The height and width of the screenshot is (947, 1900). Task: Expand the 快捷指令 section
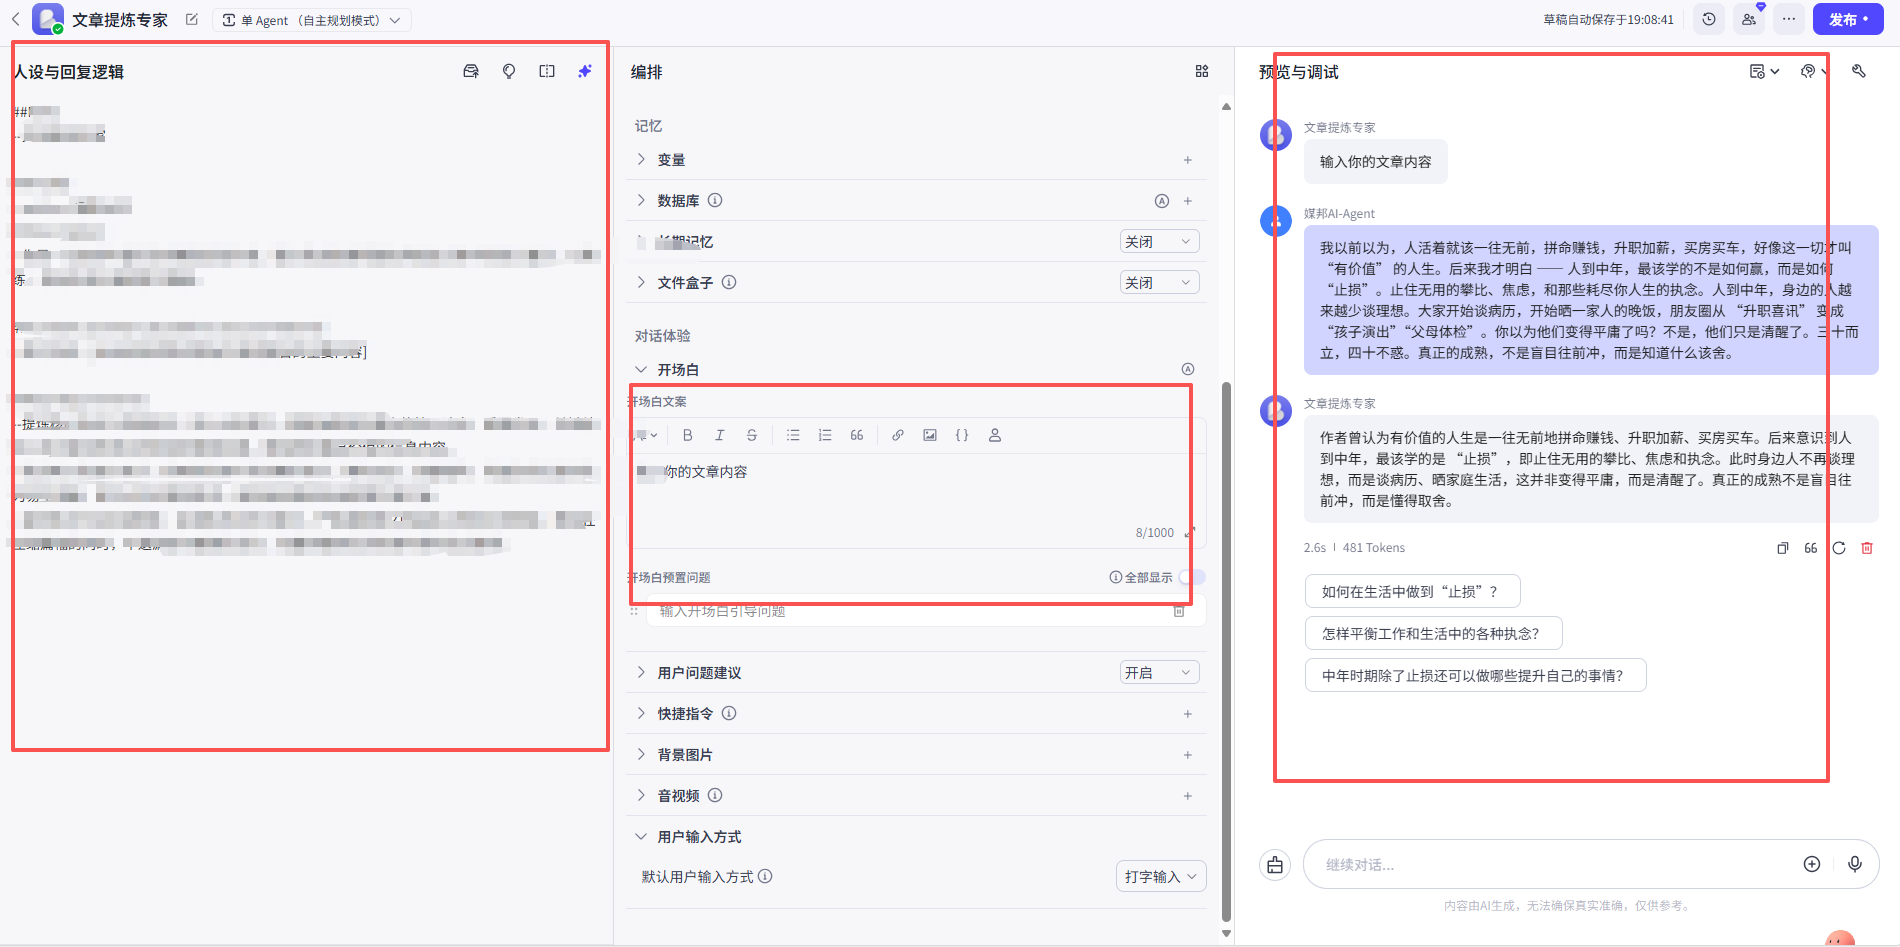coord(641,713)
